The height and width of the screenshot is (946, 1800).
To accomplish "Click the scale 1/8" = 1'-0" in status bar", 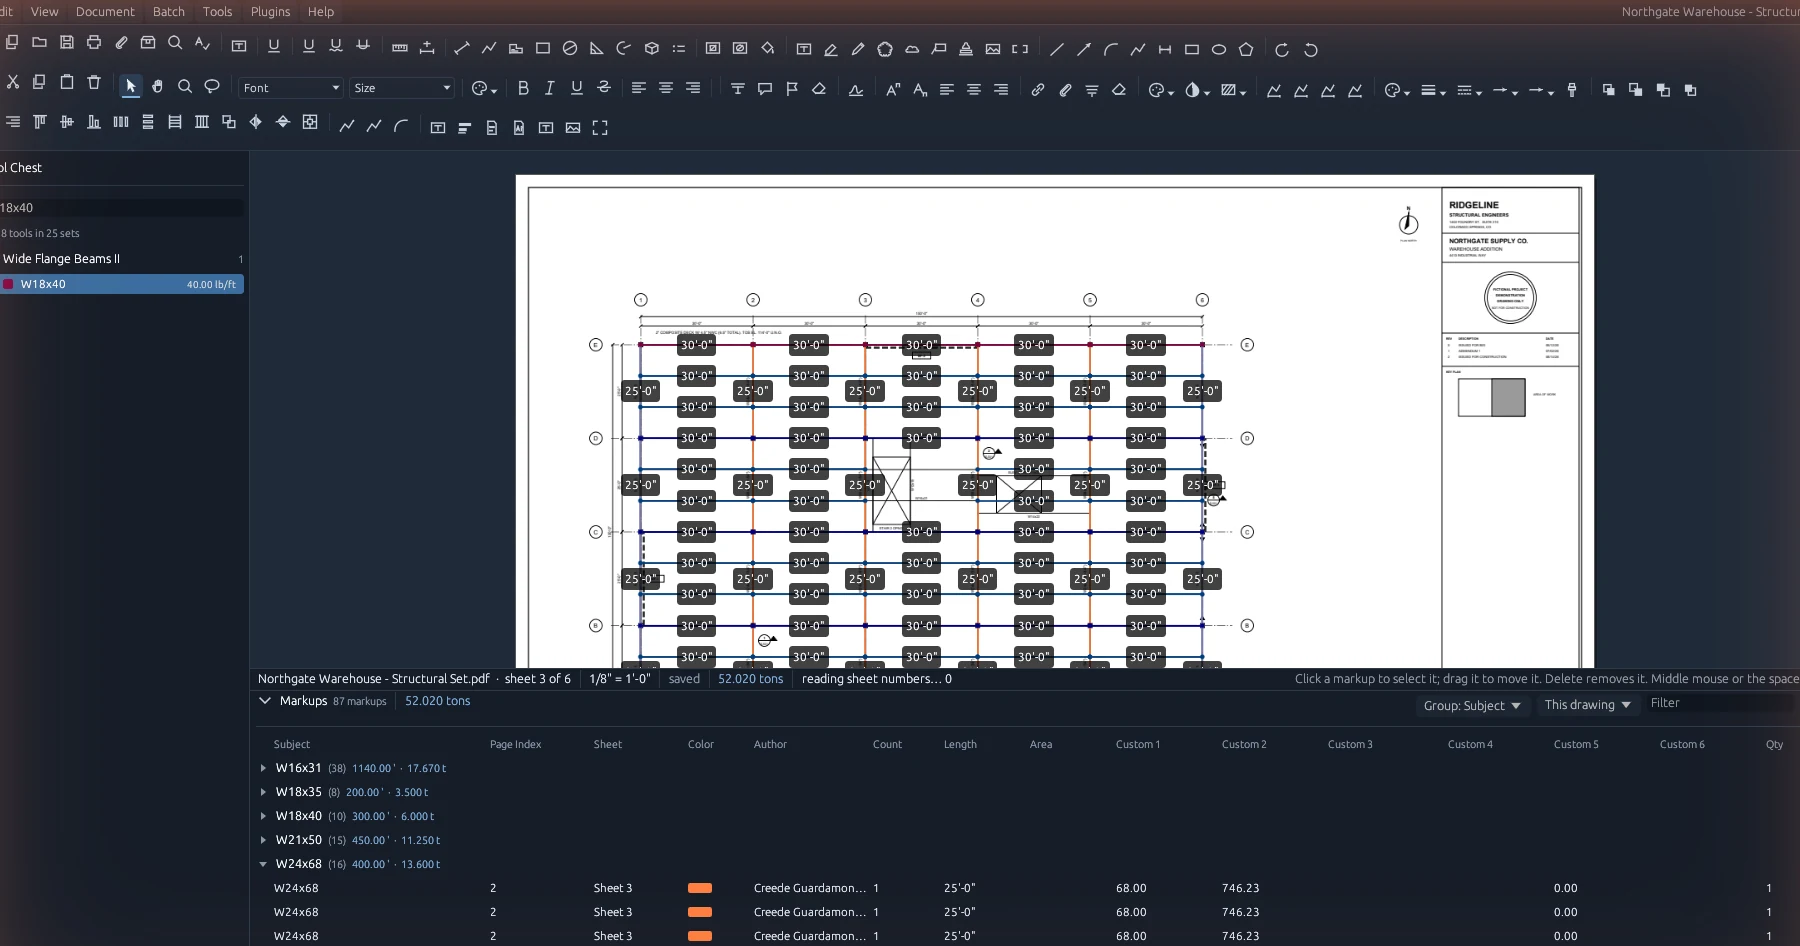I will coord(620,679).
